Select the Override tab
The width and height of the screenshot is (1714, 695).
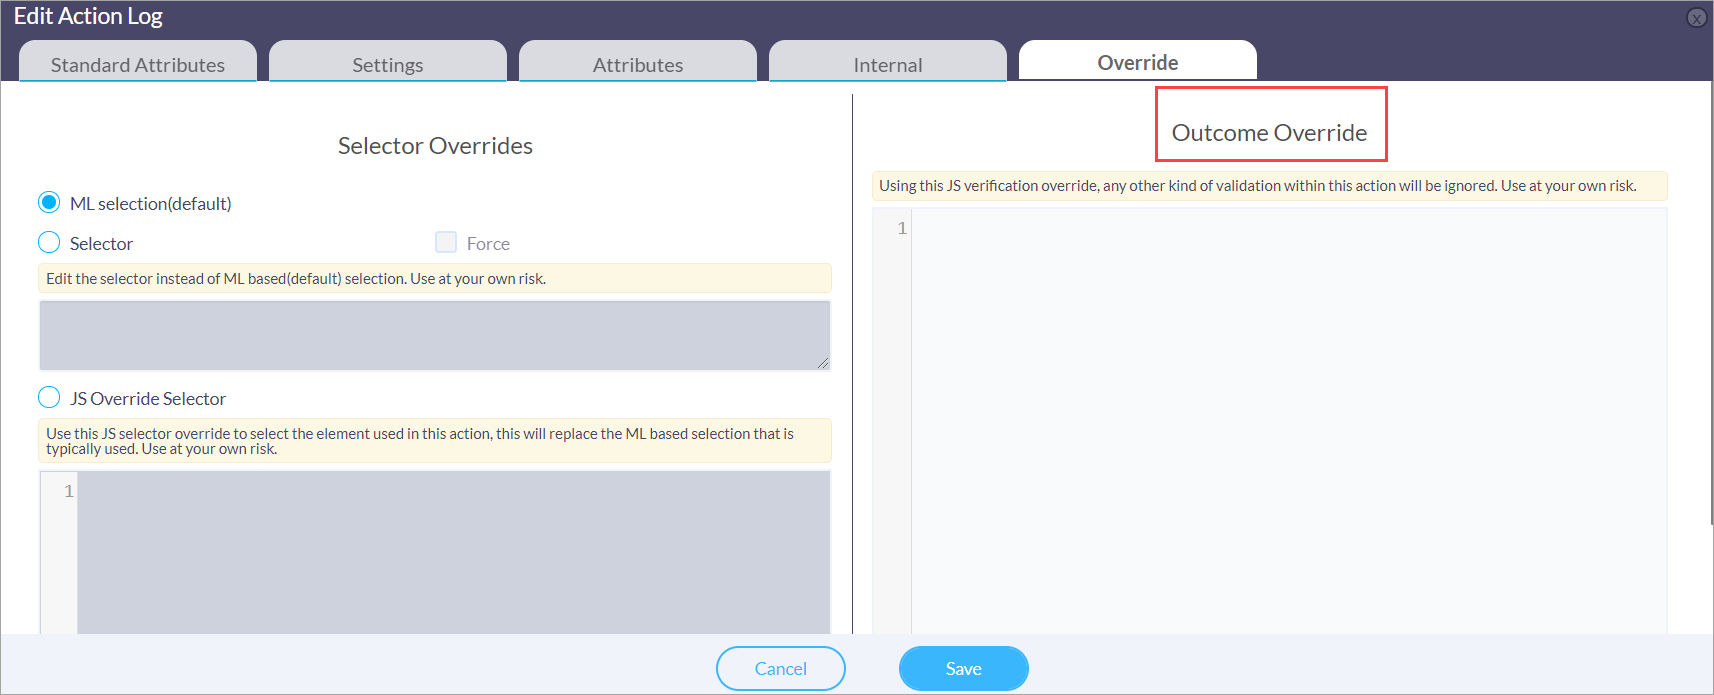(x=1138, y=61)
